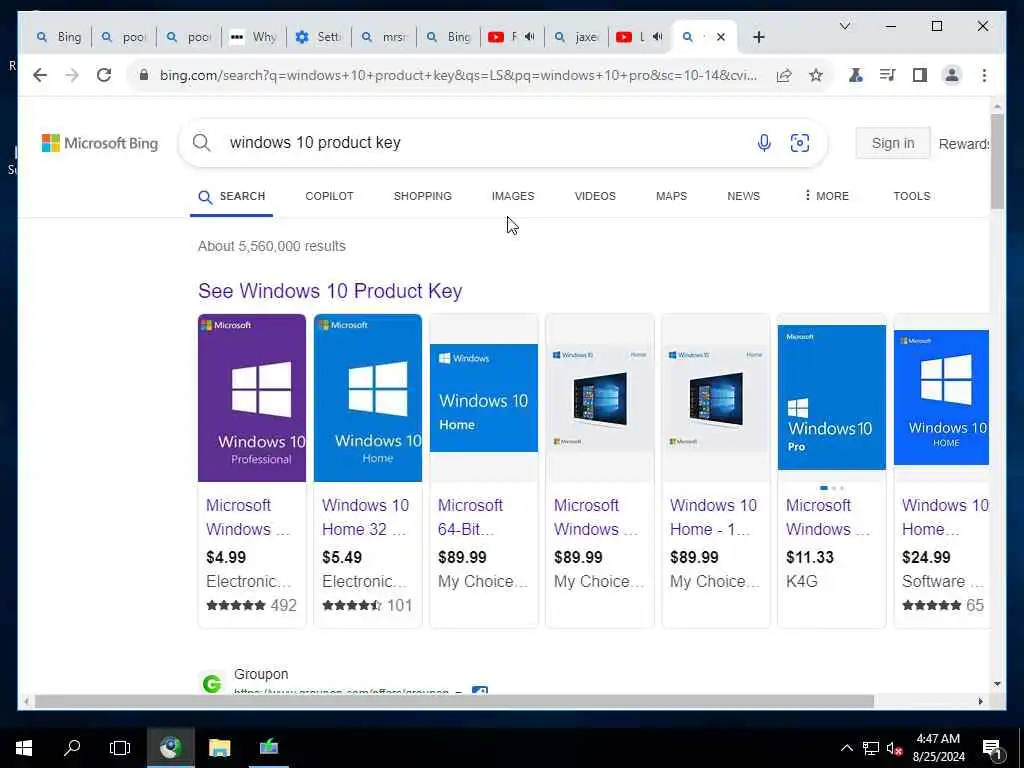Switch to the 'mrsr' search tab
Image resolution: width=1024 pixels, height=768 pixels.
tap(384, 37)
